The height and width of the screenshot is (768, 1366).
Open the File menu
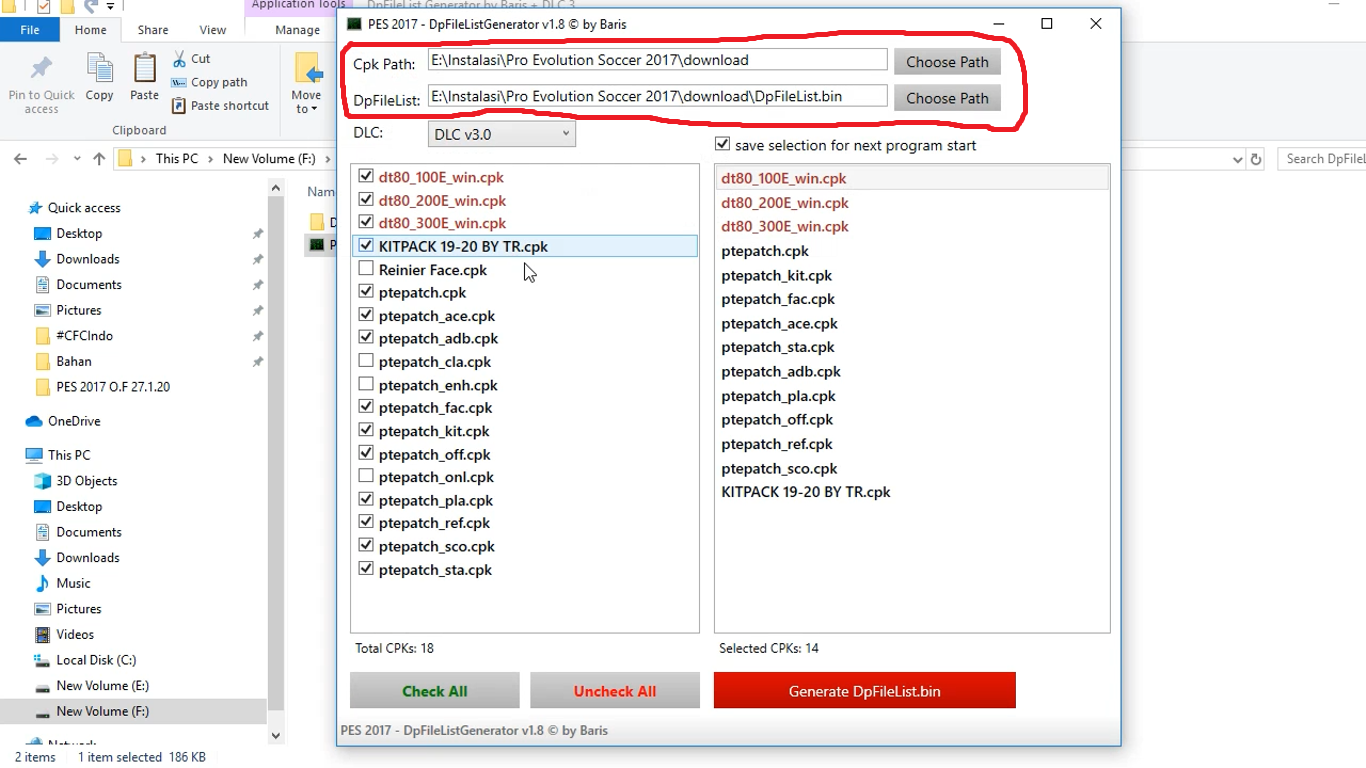30,30
